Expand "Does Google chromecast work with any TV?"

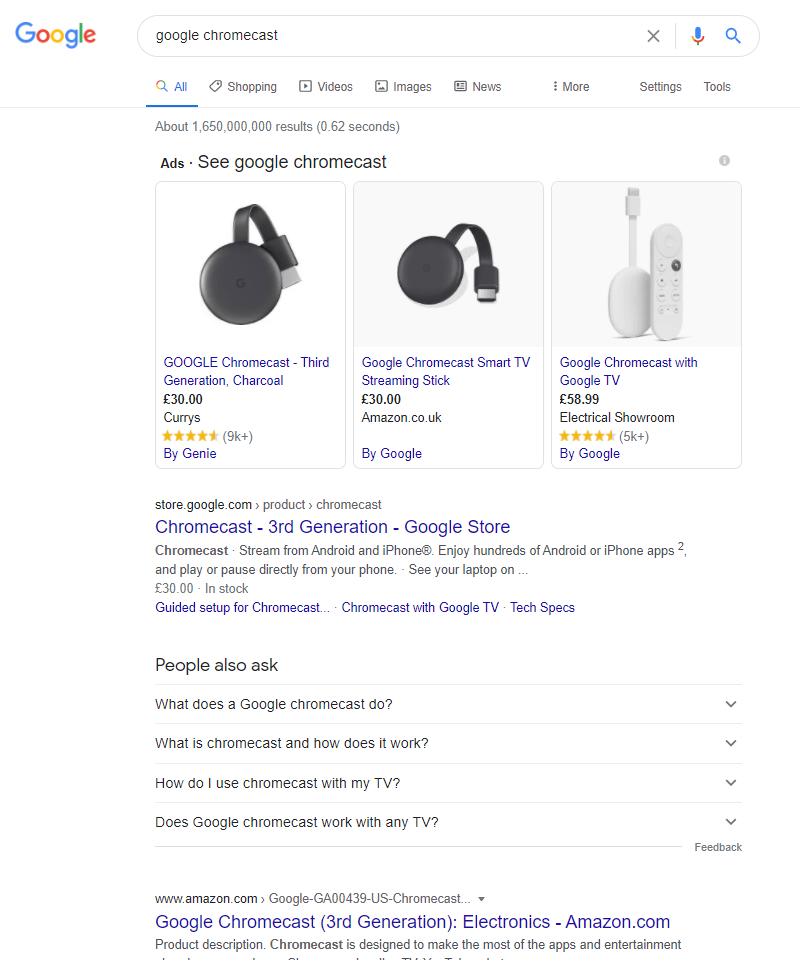point(731,822)
